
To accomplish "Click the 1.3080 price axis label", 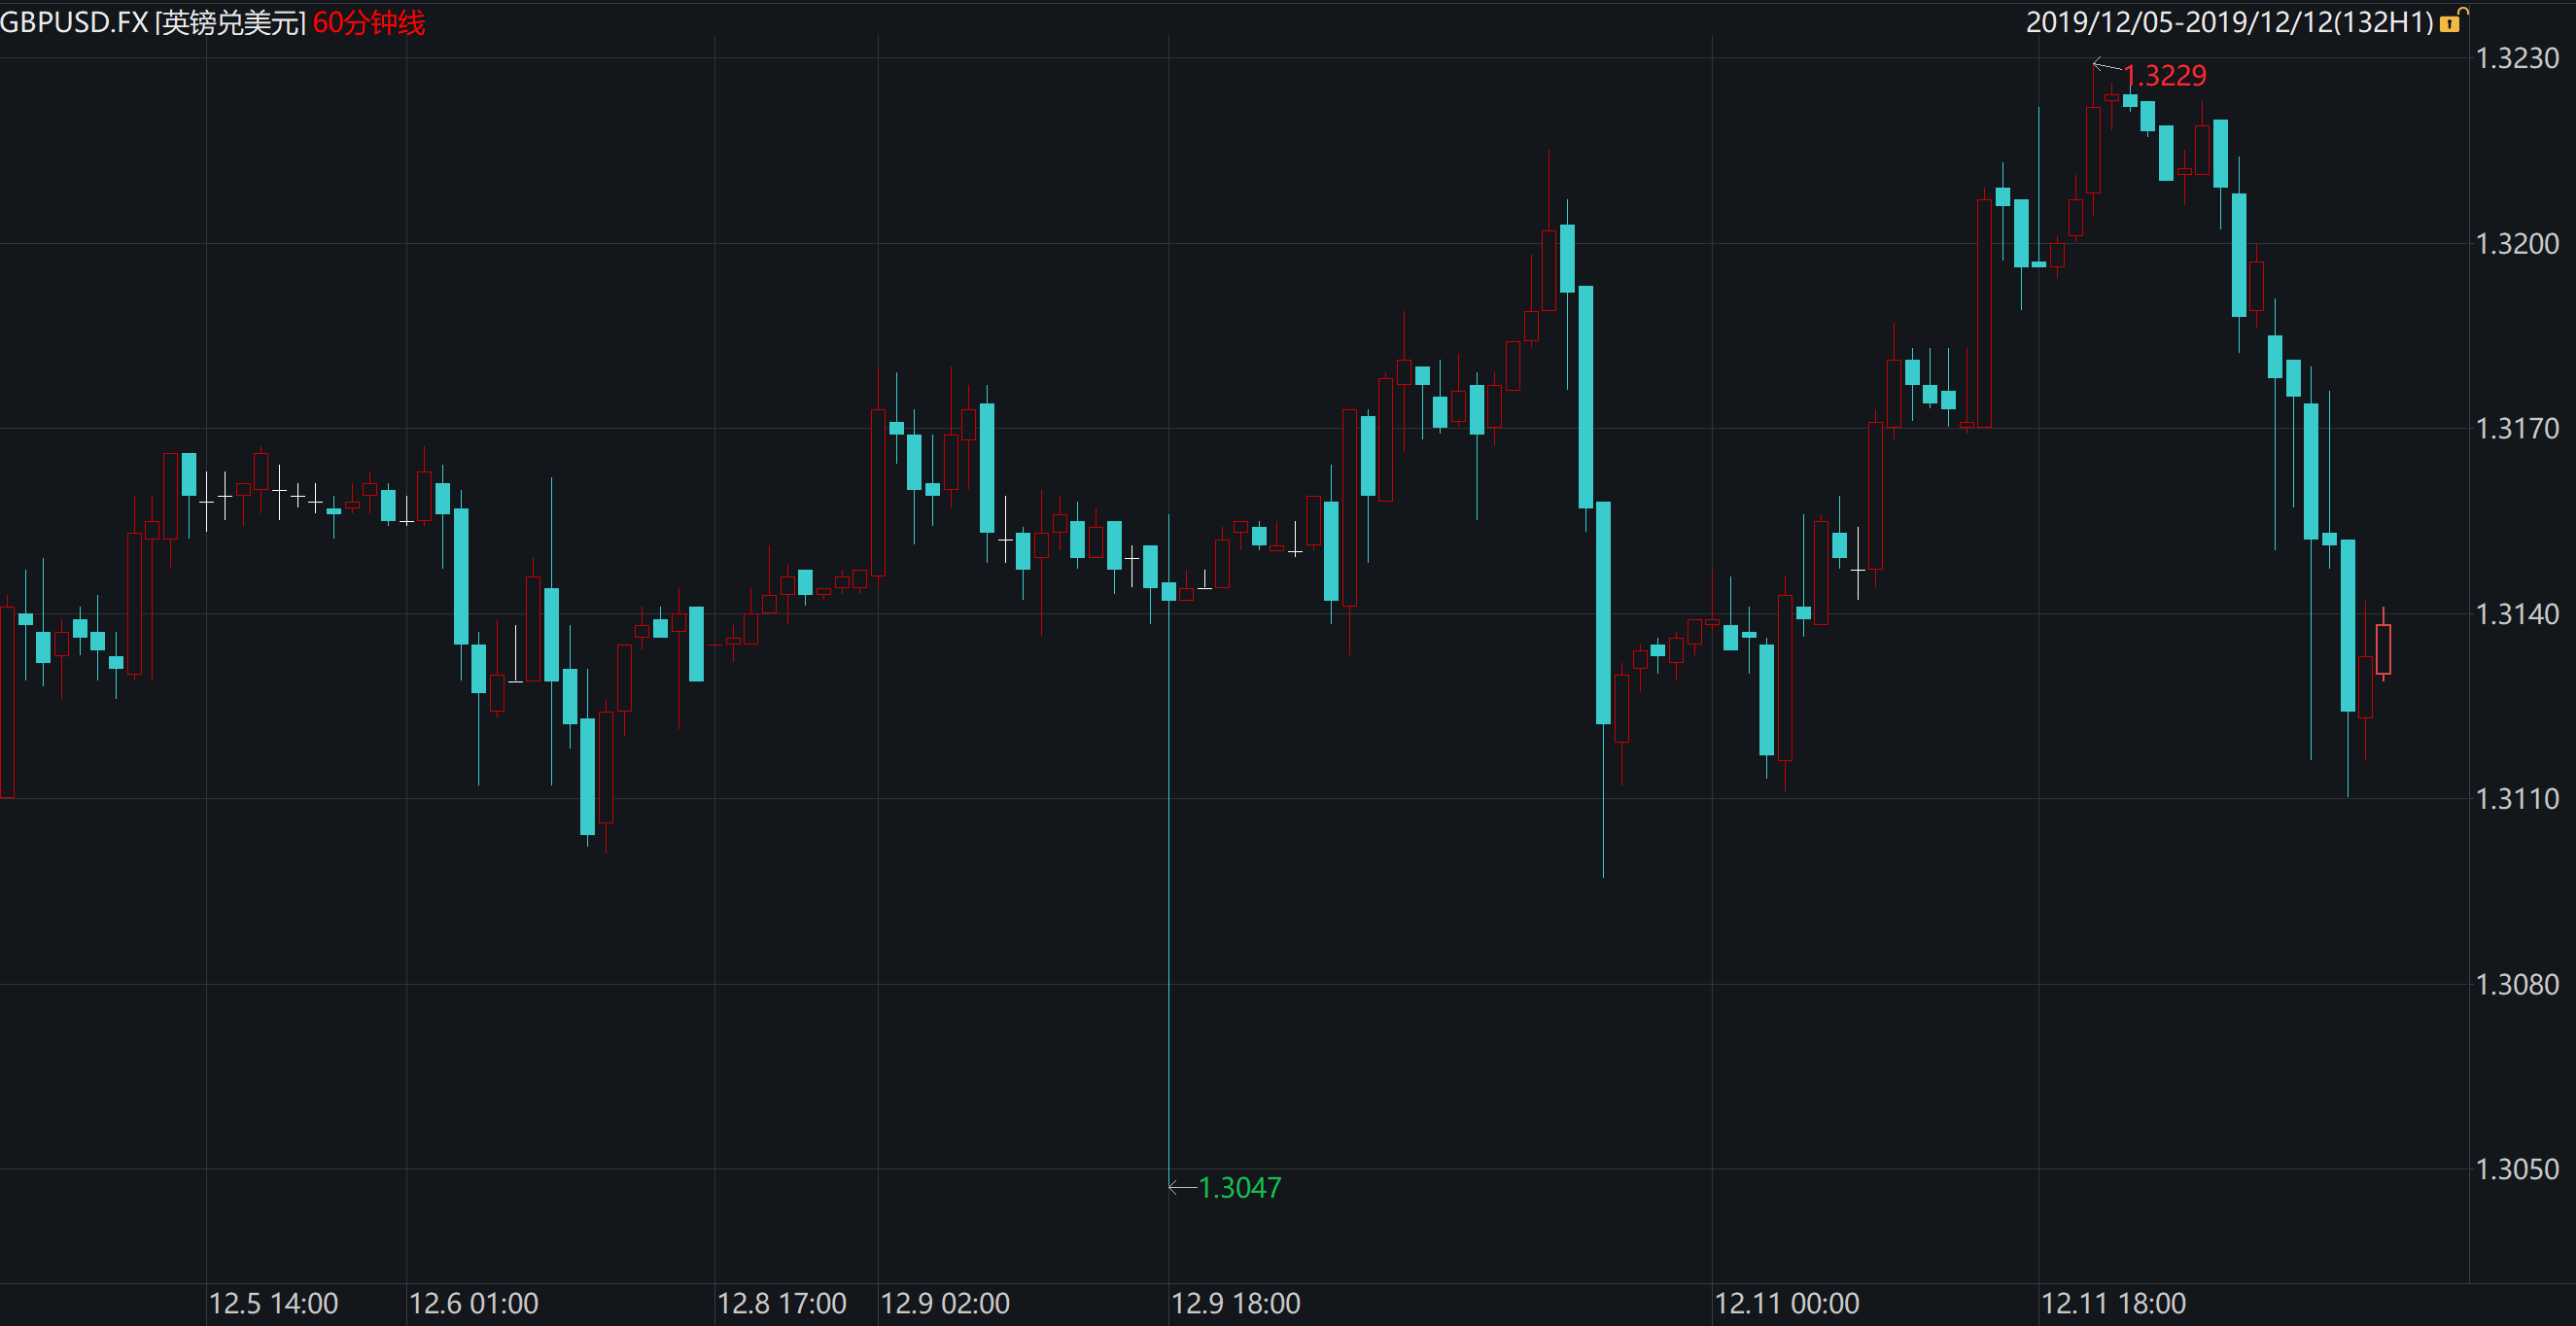I will click(2516, 985).
